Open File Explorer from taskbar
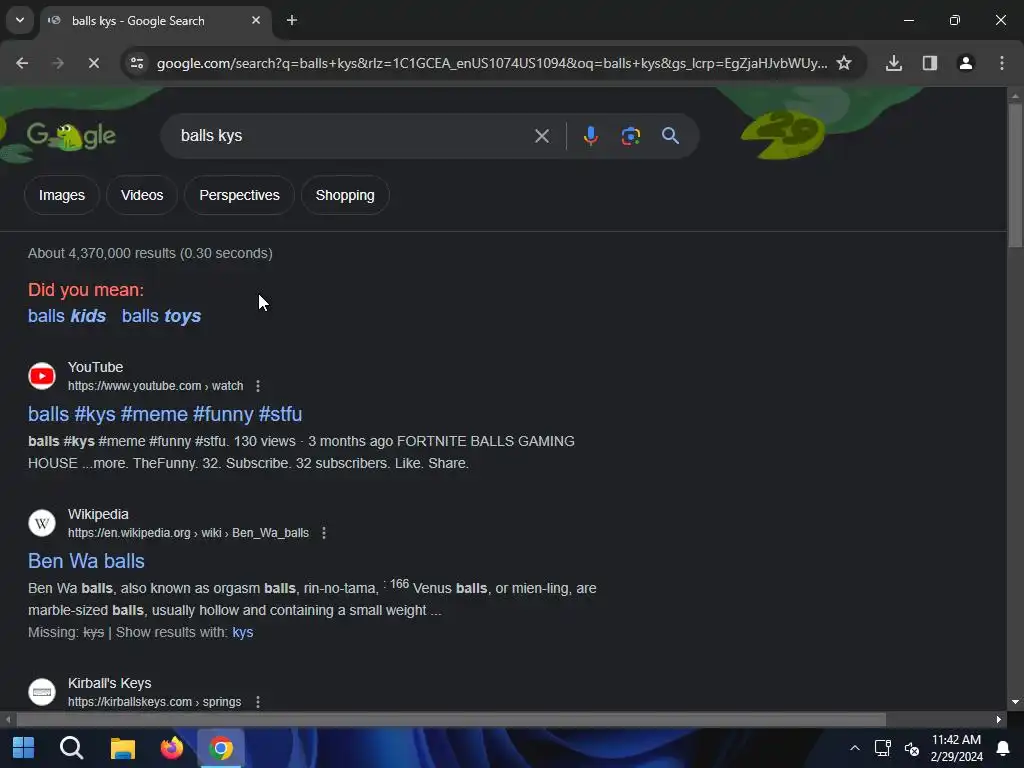 [x=122, y=748]
